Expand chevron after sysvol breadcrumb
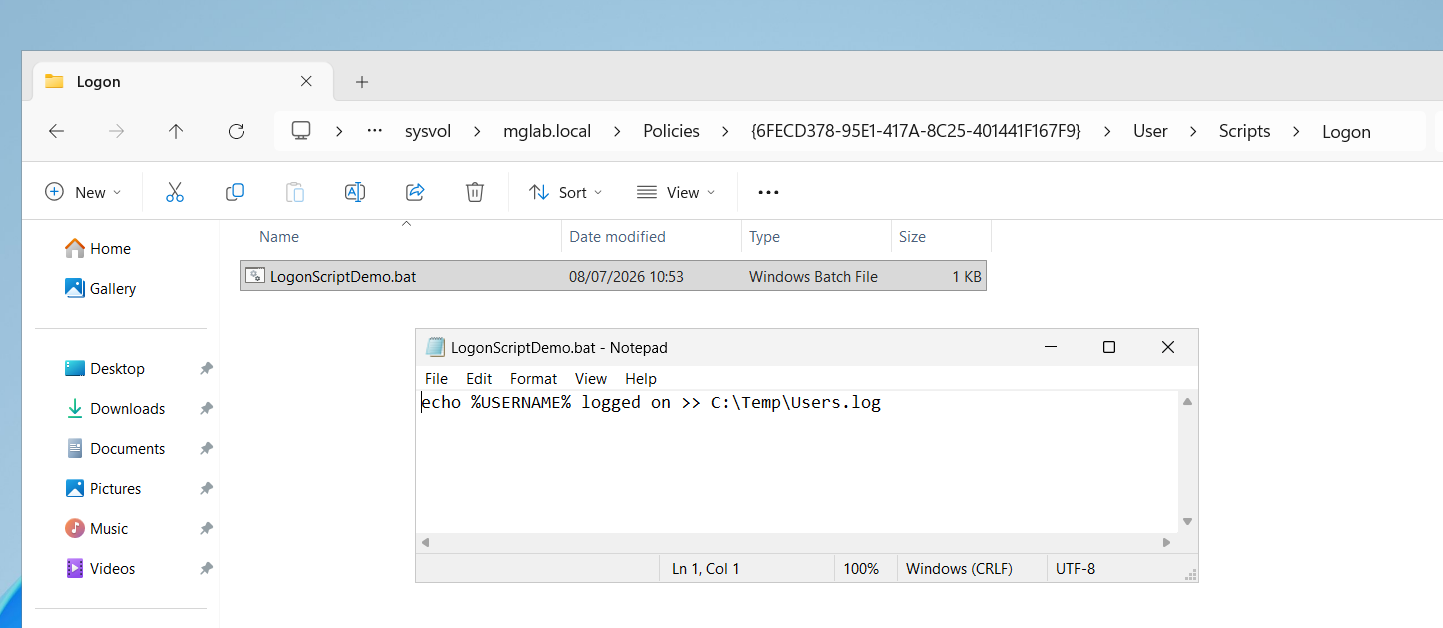Screen dimensions: 1443x628 (x=477, y=131)
